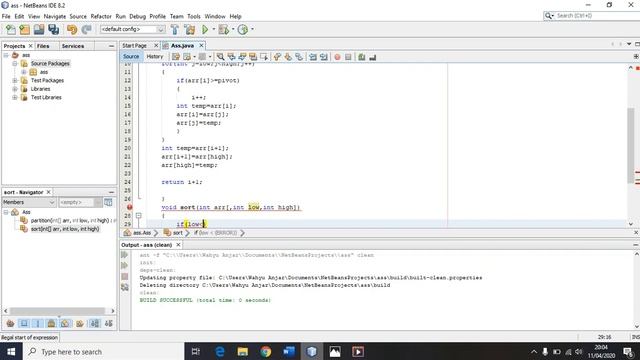640x360 pixels.
Task: Switch editor to Source view
Action: click(x=131, y=57)
